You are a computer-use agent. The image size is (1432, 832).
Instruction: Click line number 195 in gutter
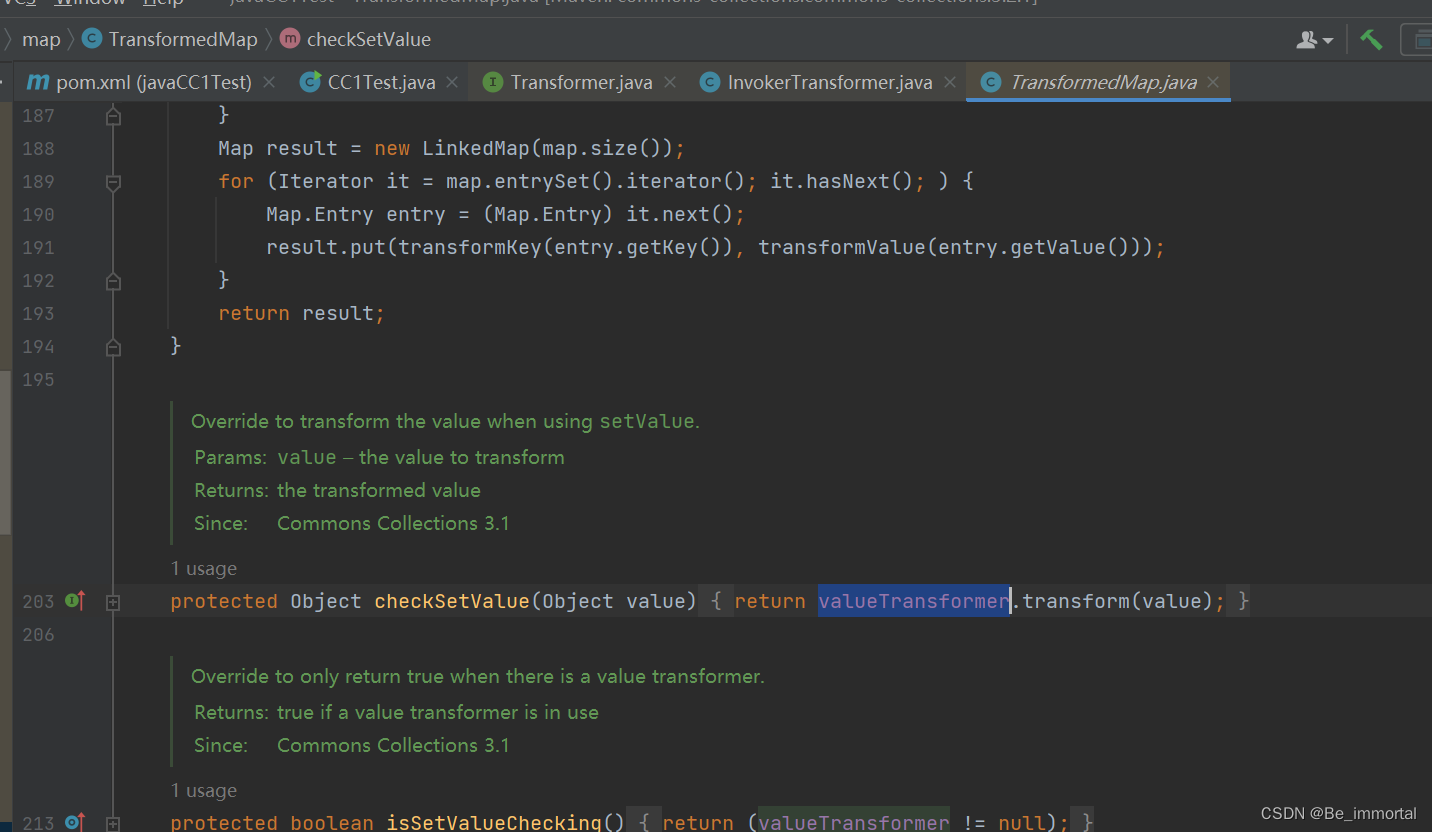(x=38, y=379)
